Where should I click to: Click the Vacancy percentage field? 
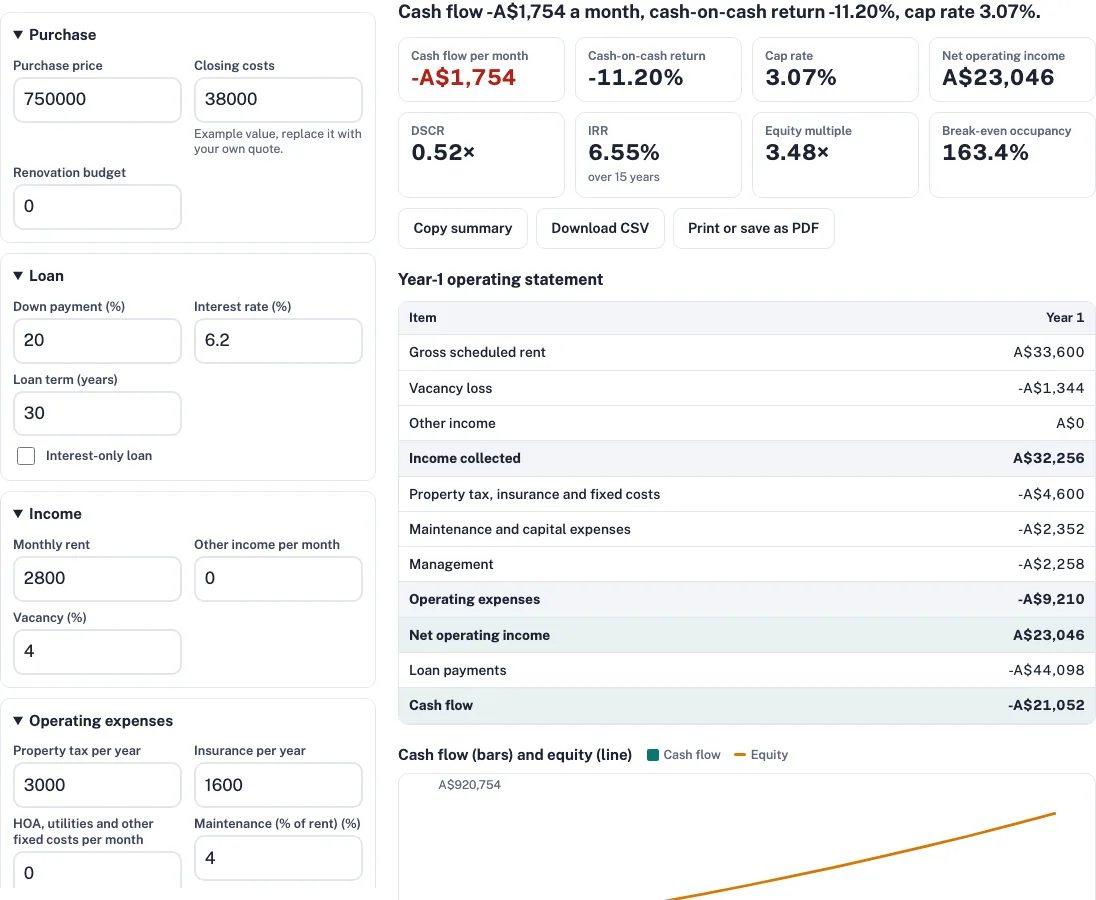point(97,651)
